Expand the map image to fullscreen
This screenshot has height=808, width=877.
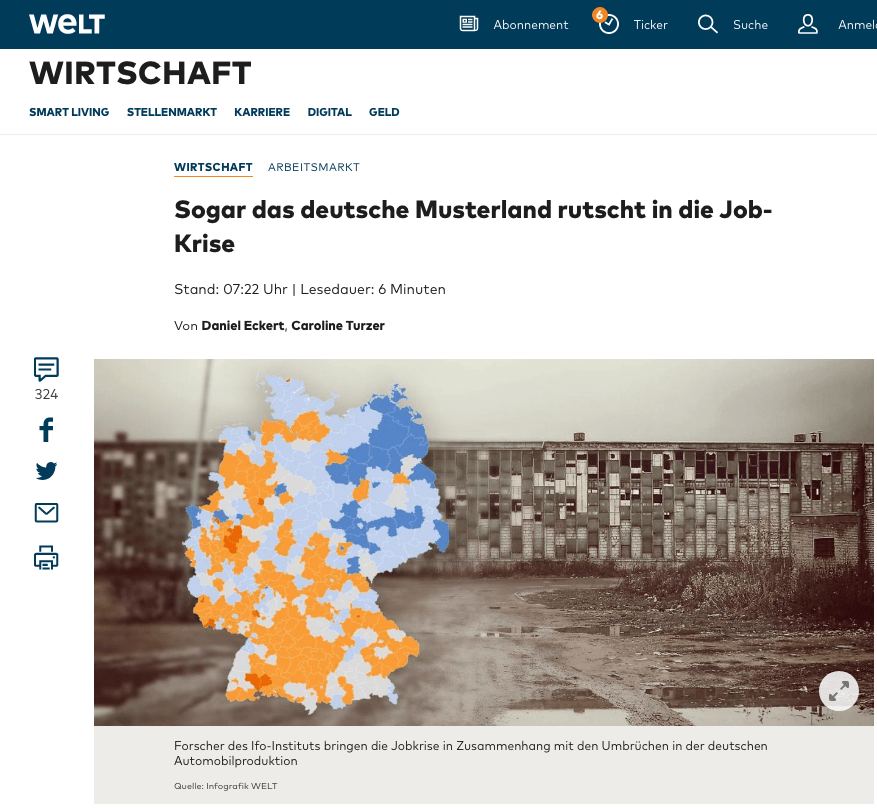[x=839, y=690]
